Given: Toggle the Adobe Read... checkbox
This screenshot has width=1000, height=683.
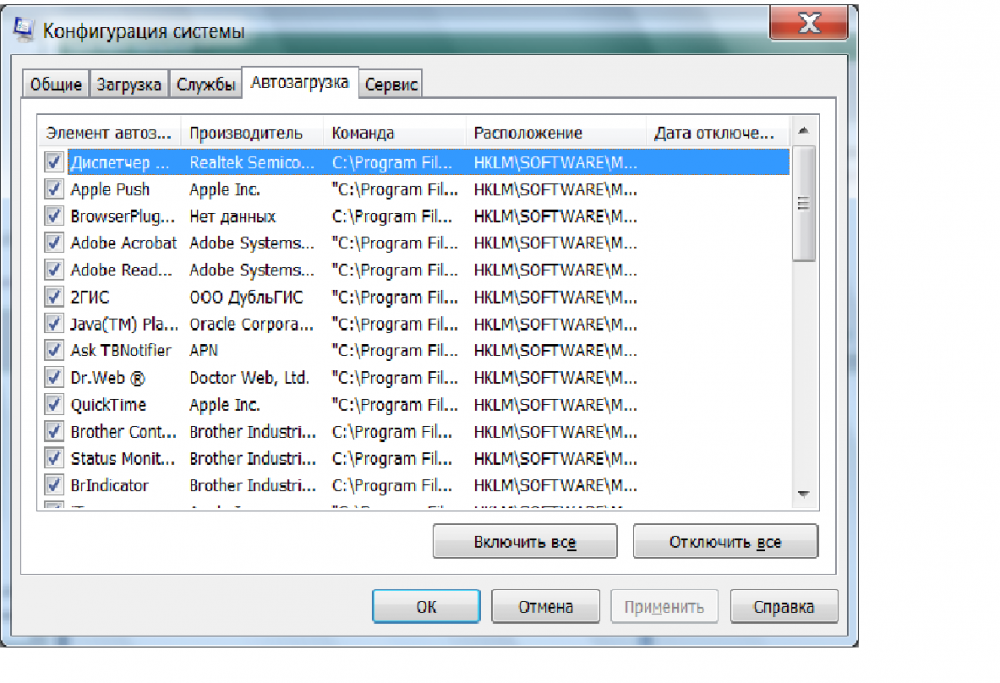Looking at the screenshot, I should (x=54, y=270).
